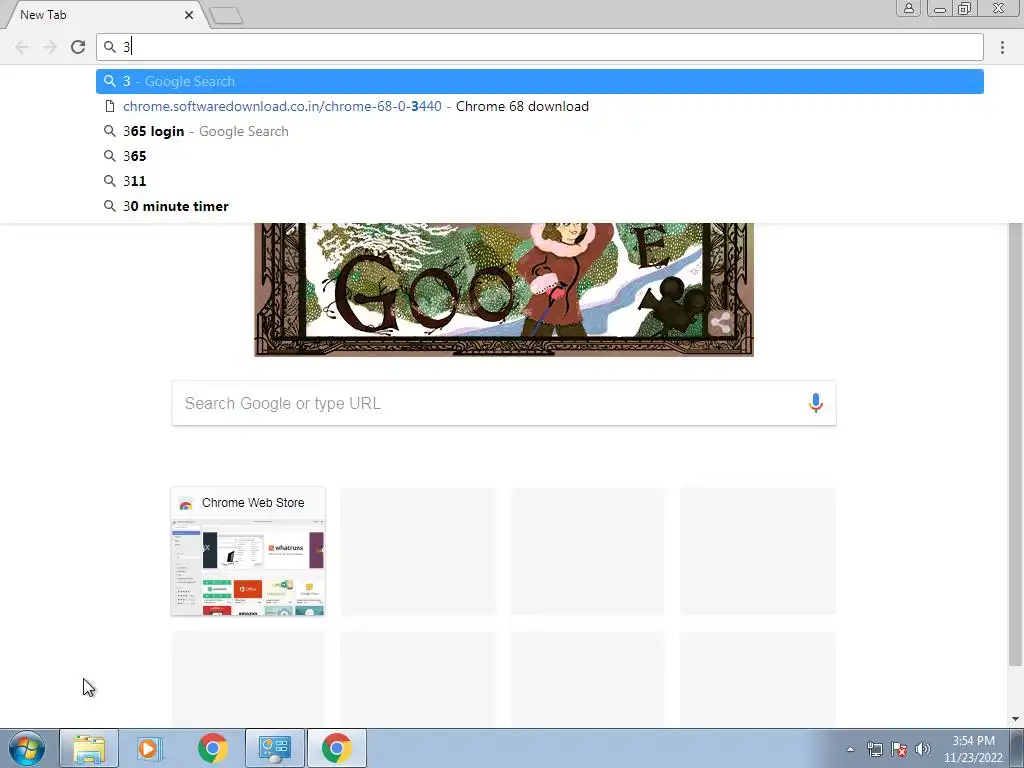Select the '365' search suggestion
This screenshot has width=1024, height=768.
(x=539, y=156)
